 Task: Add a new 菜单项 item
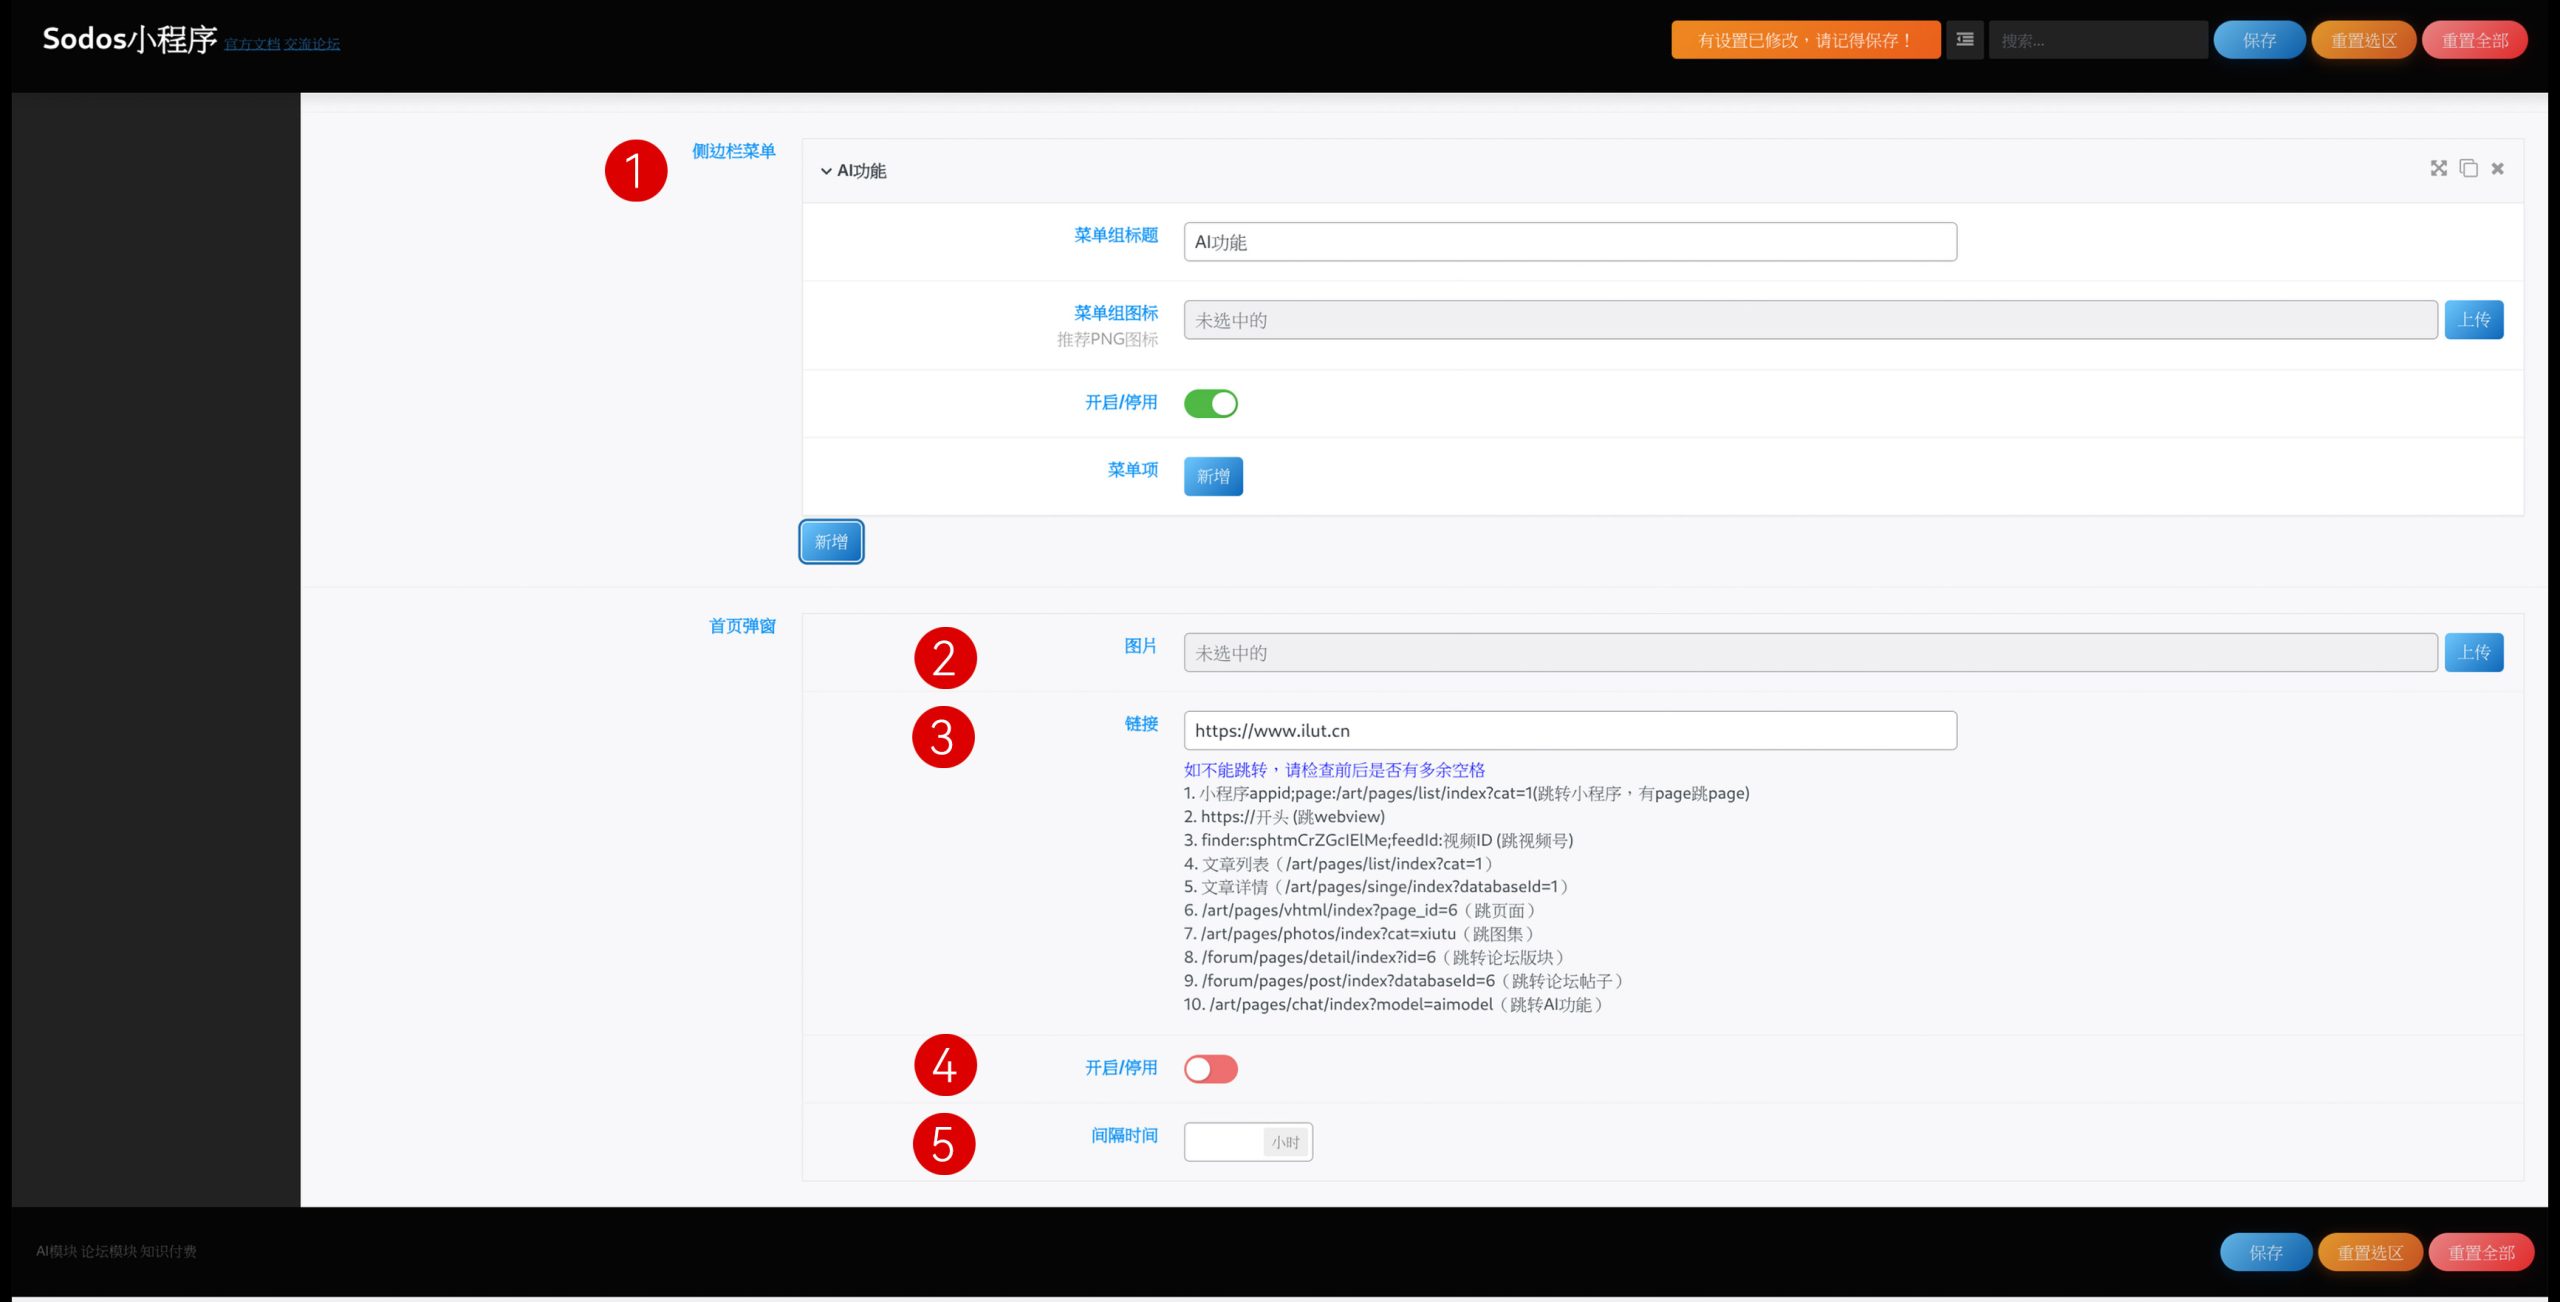point(1212,476)
